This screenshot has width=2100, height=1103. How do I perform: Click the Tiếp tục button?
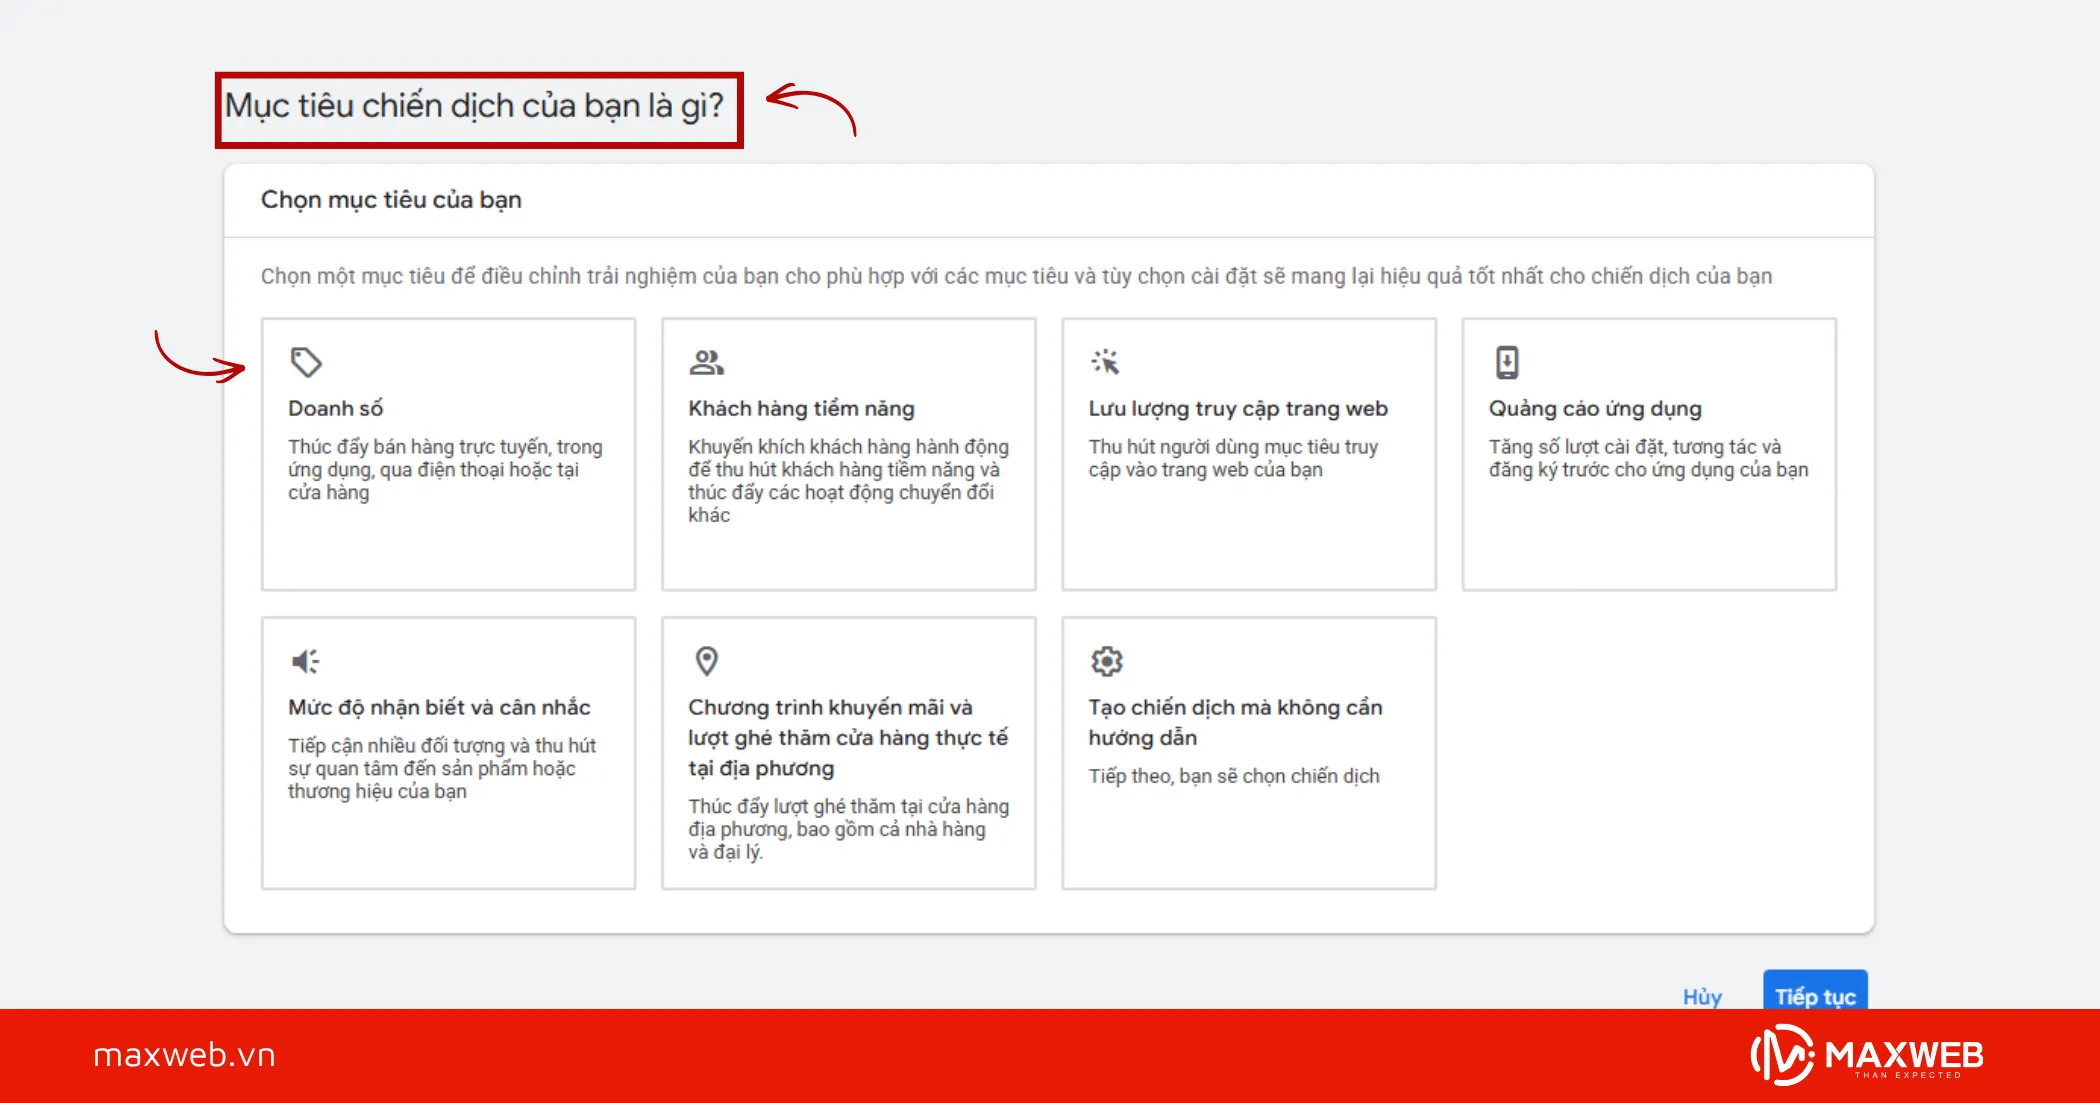coord(1815,996)
